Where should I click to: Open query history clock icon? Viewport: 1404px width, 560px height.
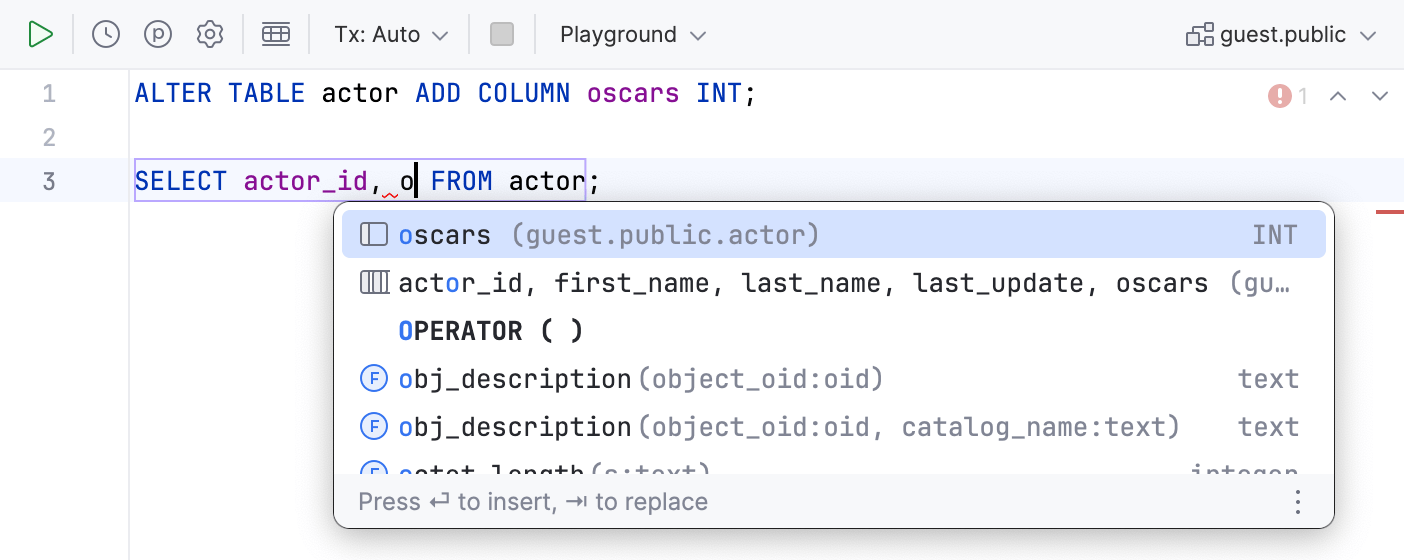[x=106, y=35]
